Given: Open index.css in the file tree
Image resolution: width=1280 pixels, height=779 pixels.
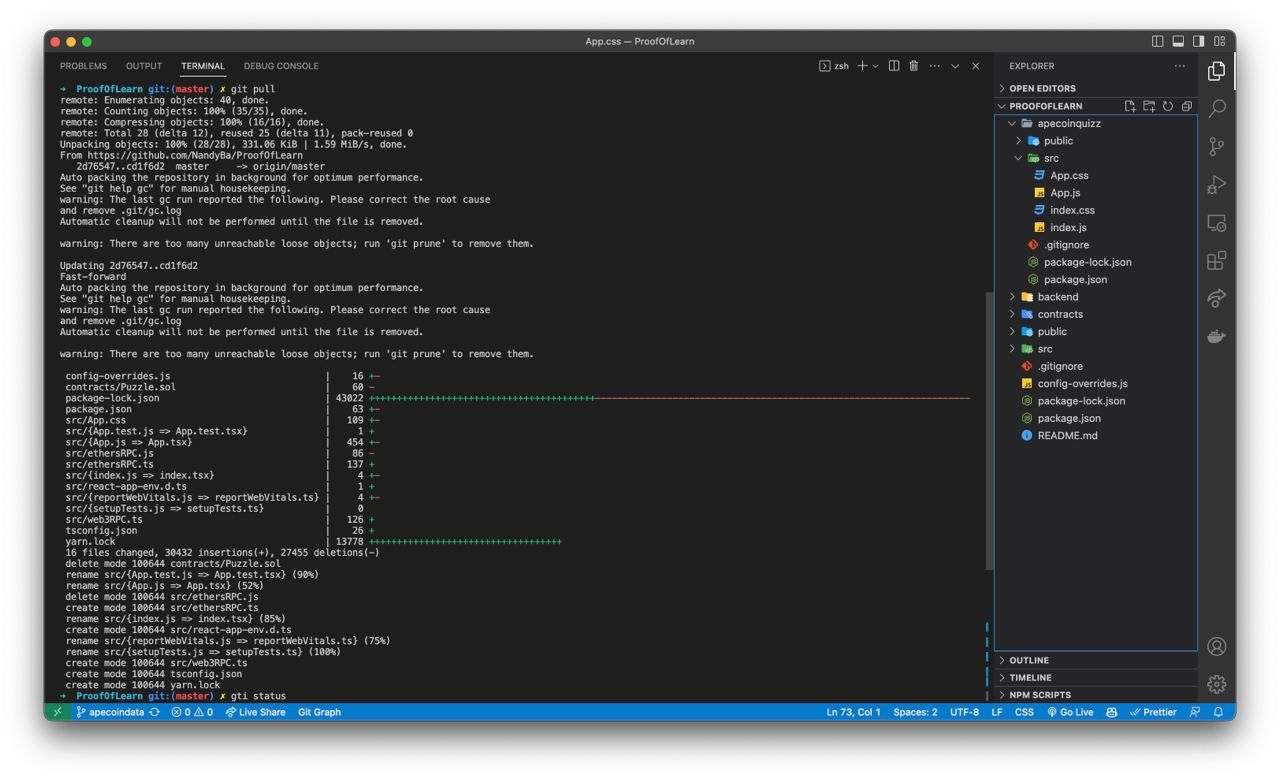Looking at the screenshot, I should click(x=1072, y=210).
